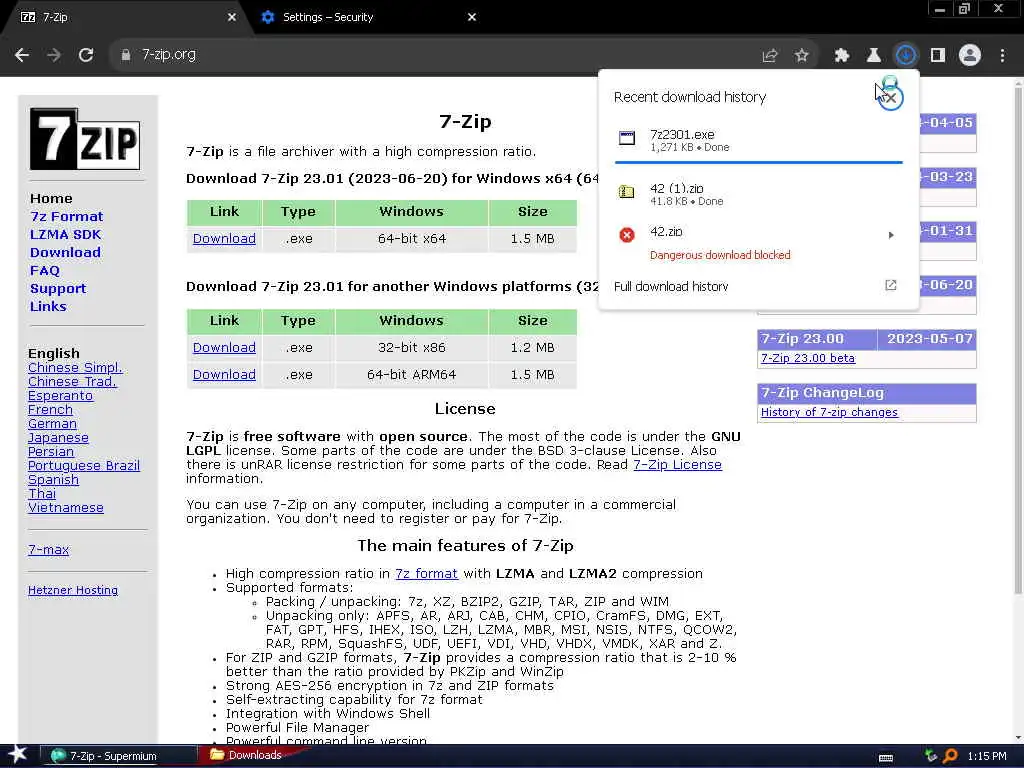
Task: Open the 7-max link
Action: (48, 550)
